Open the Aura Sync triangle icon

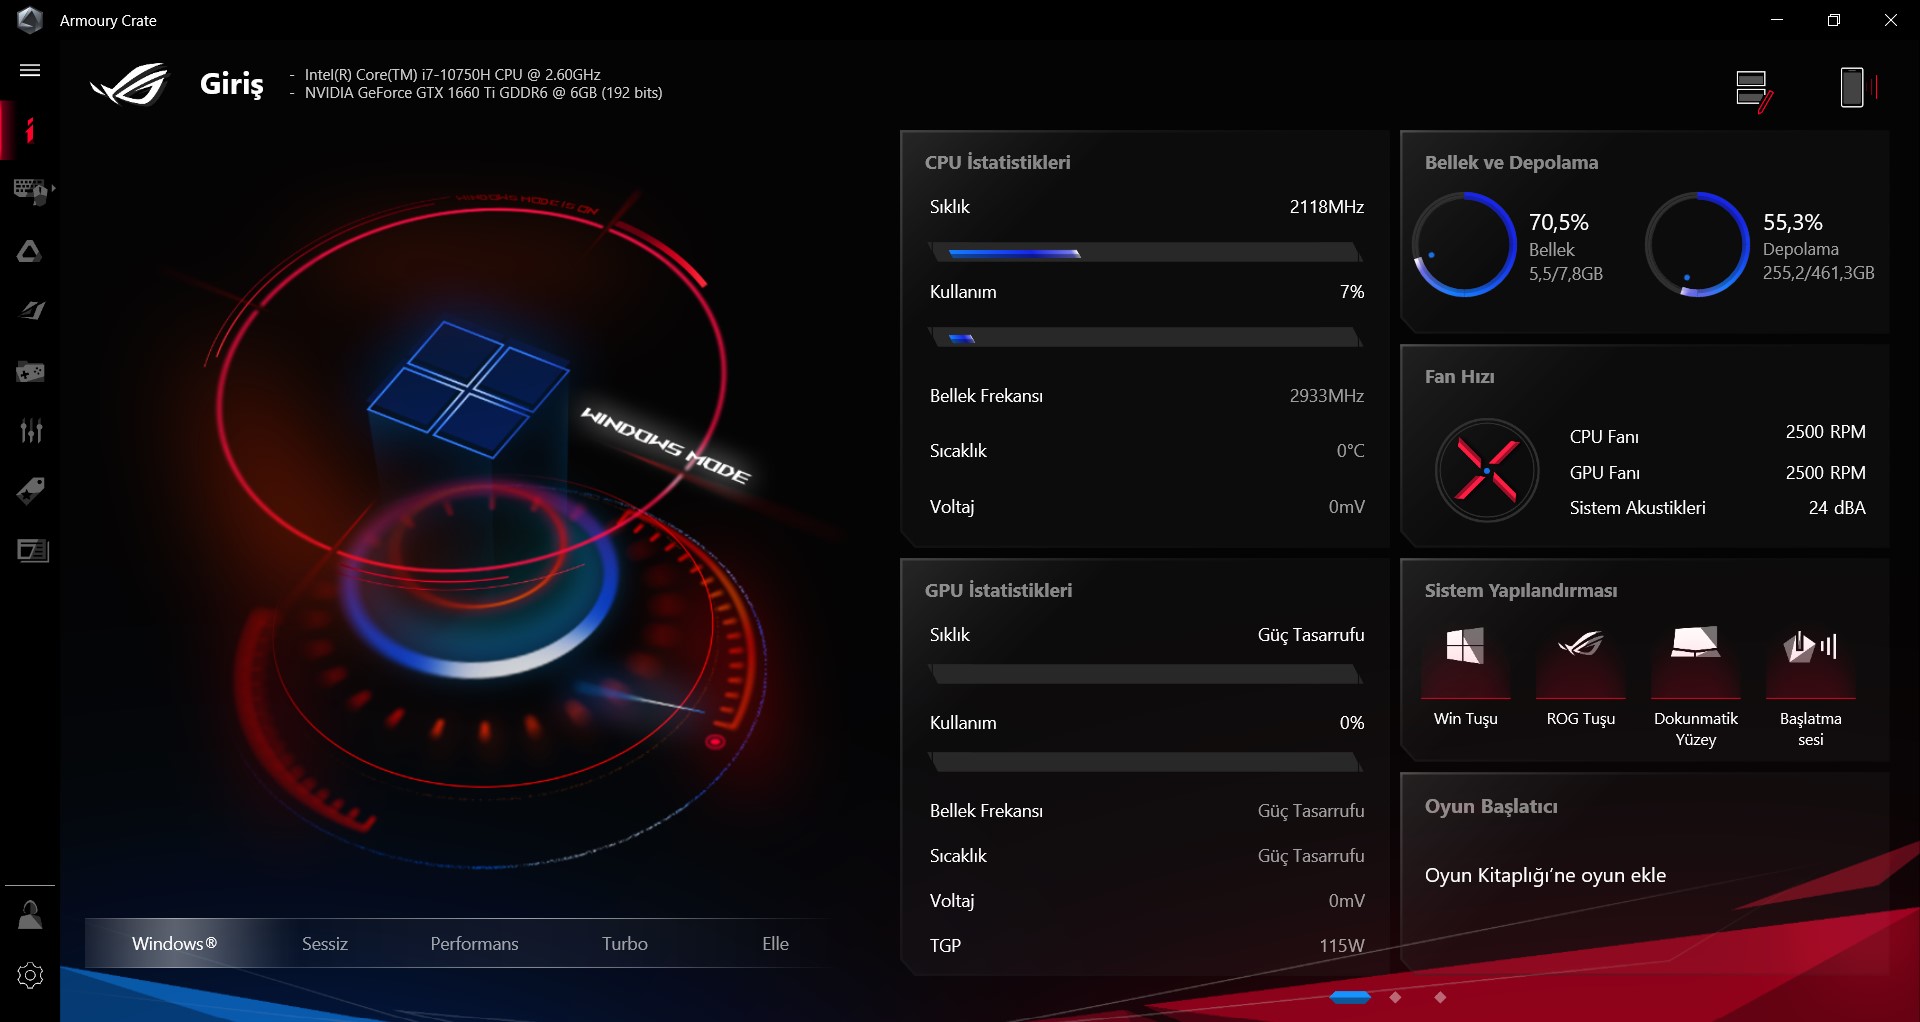[x=30, y=251]
